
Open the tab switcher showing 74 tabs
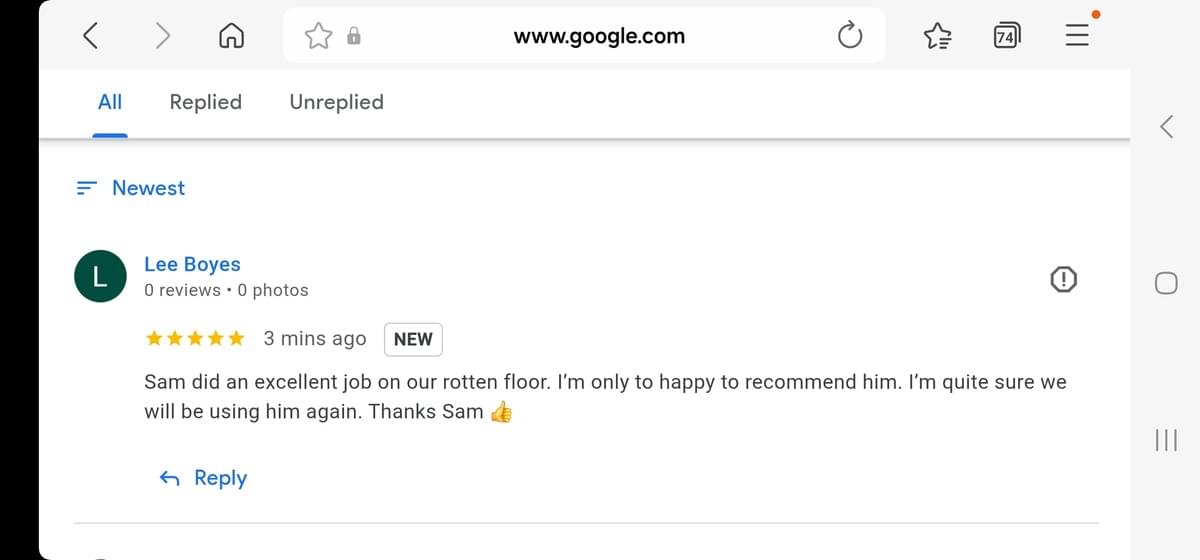point(1006,37)
